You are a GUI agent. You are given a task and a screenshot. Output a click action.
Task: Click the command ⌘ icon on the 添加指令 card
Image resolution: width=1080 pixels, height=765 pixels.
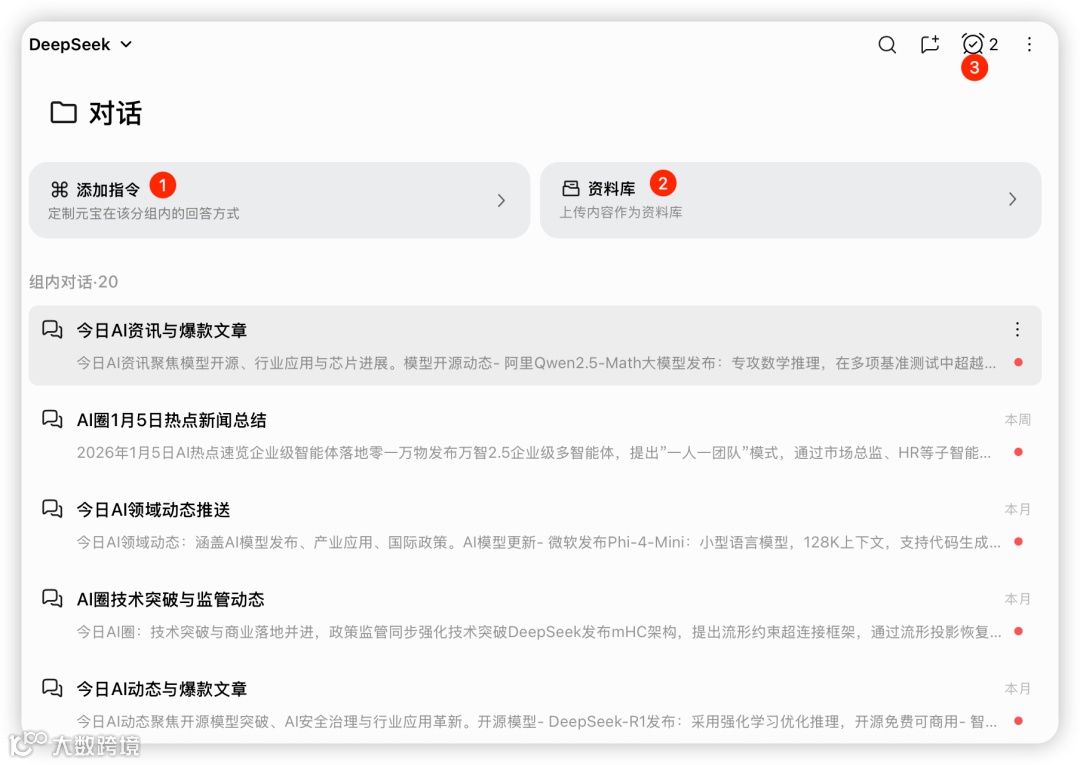[61, 185]
